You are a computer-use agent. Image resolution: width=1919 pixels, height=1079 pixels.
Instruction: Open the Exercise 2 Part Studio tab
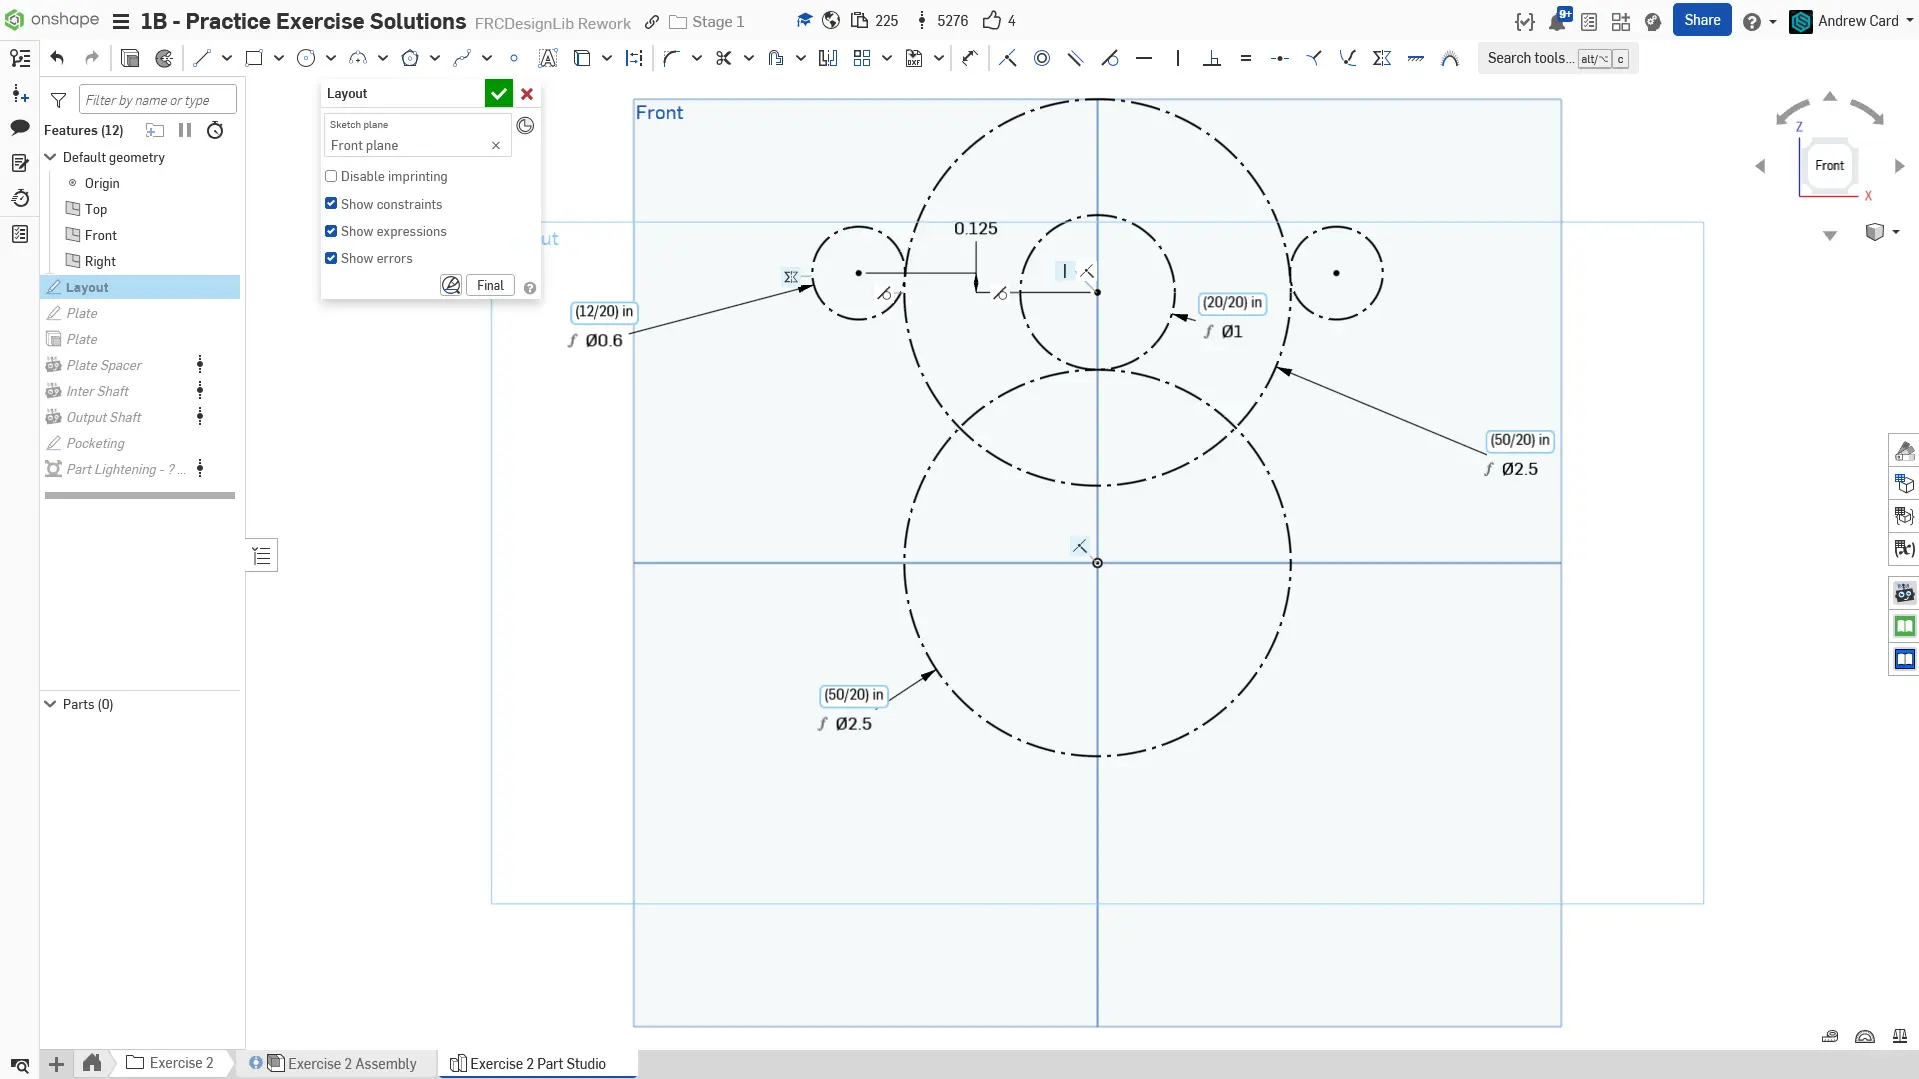pyautogui.click(x=537, y=1063)
